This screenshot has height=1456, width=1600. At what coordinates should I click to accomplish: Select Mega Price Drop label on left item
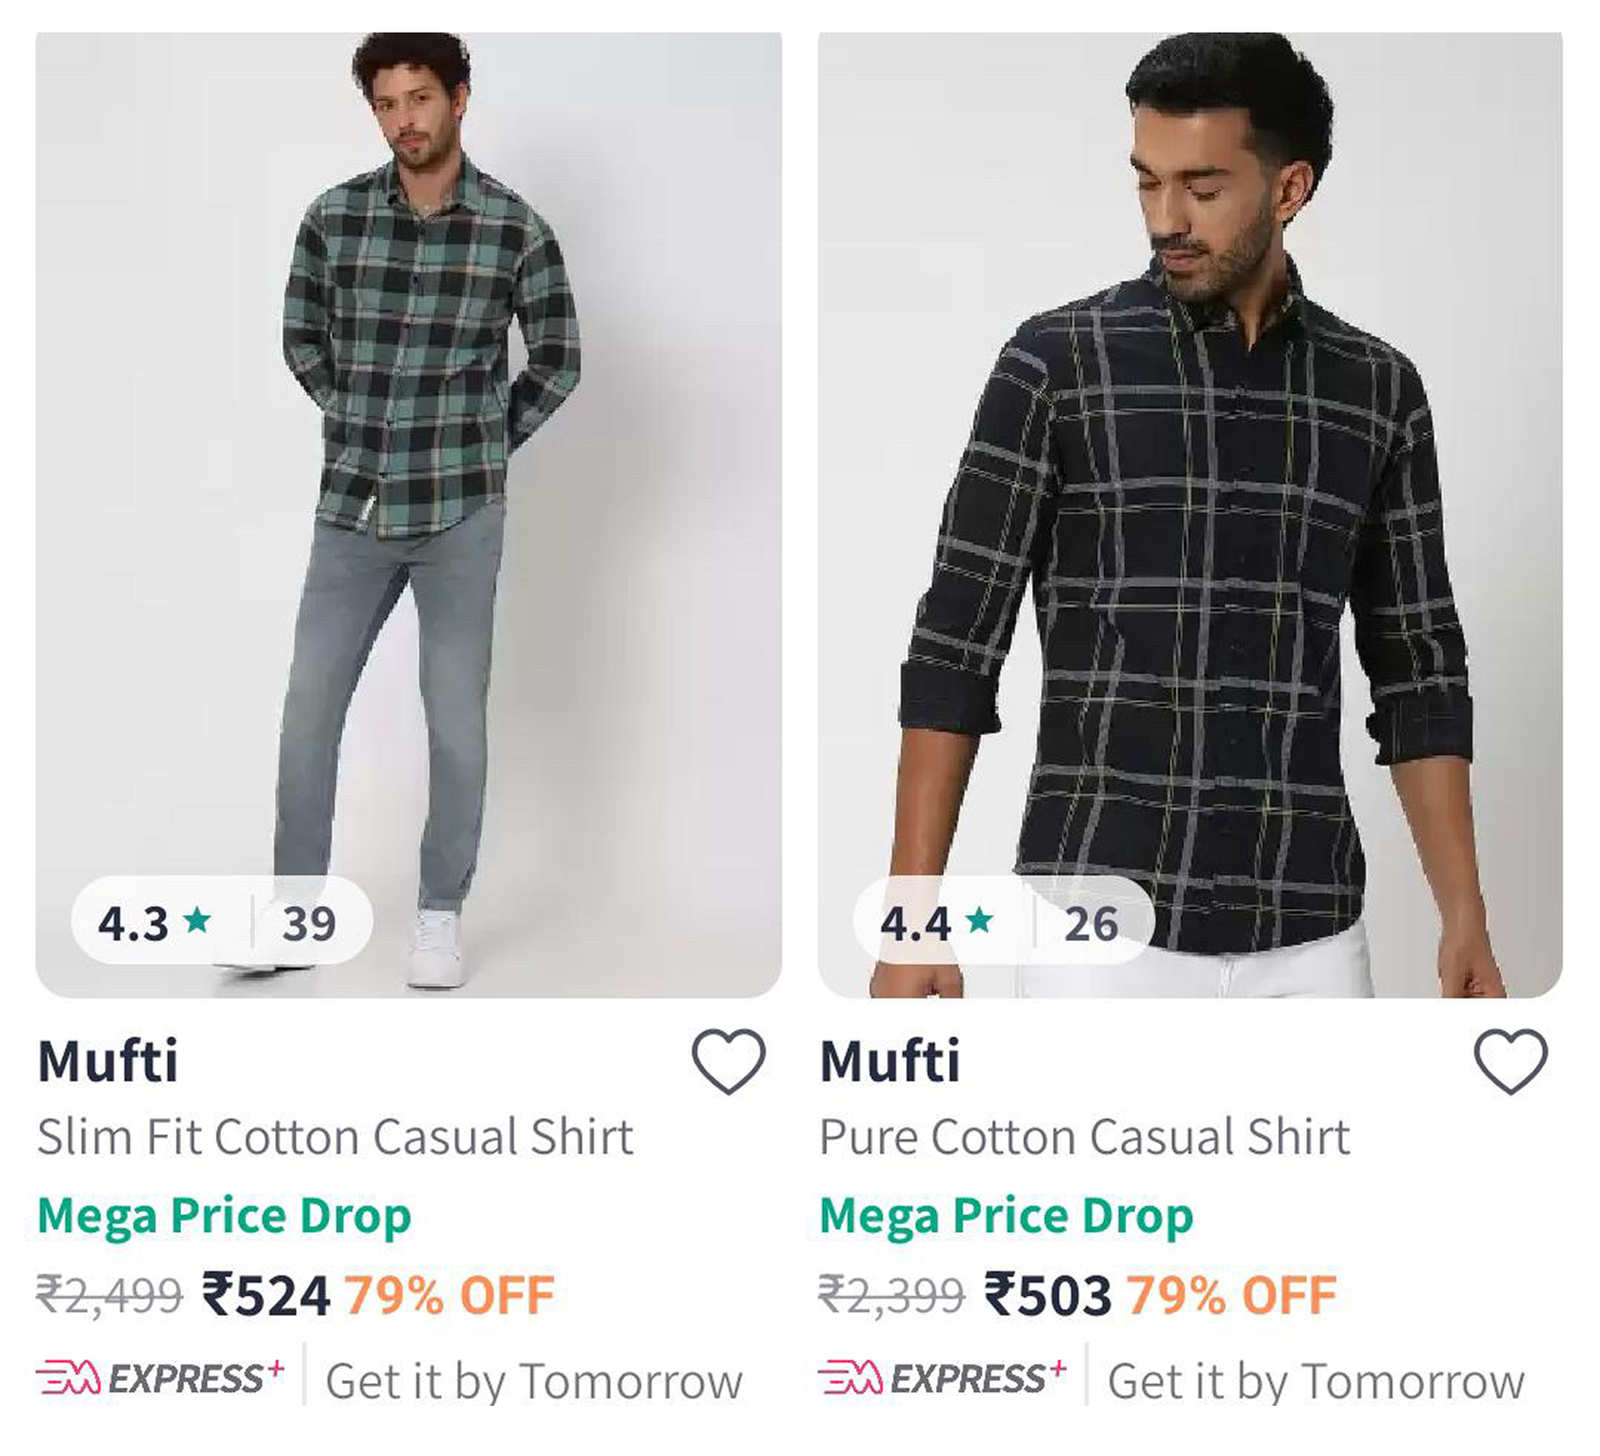click(224, 1217)
